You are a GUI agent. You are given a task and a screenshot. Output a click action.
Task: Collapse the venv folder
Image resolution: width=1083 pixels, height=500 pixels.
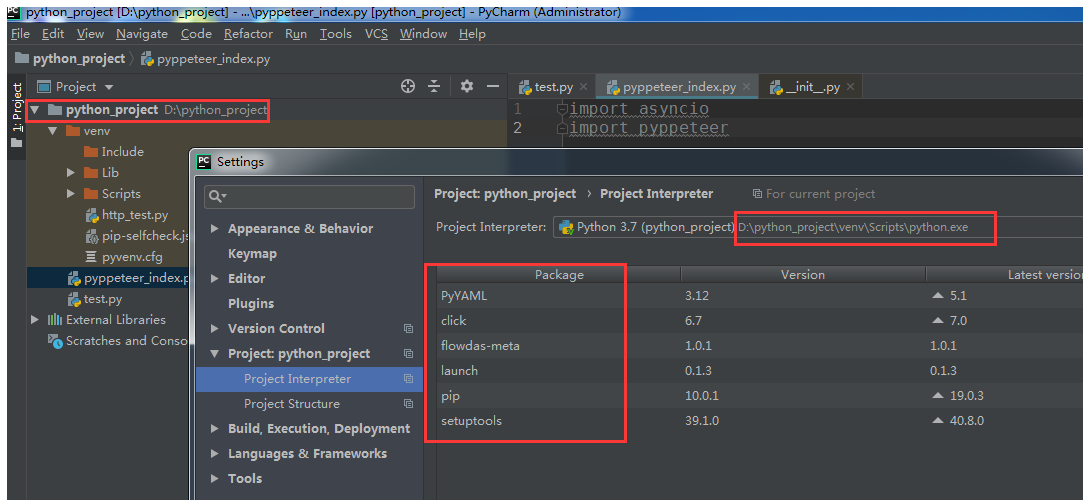pos(52,131)
